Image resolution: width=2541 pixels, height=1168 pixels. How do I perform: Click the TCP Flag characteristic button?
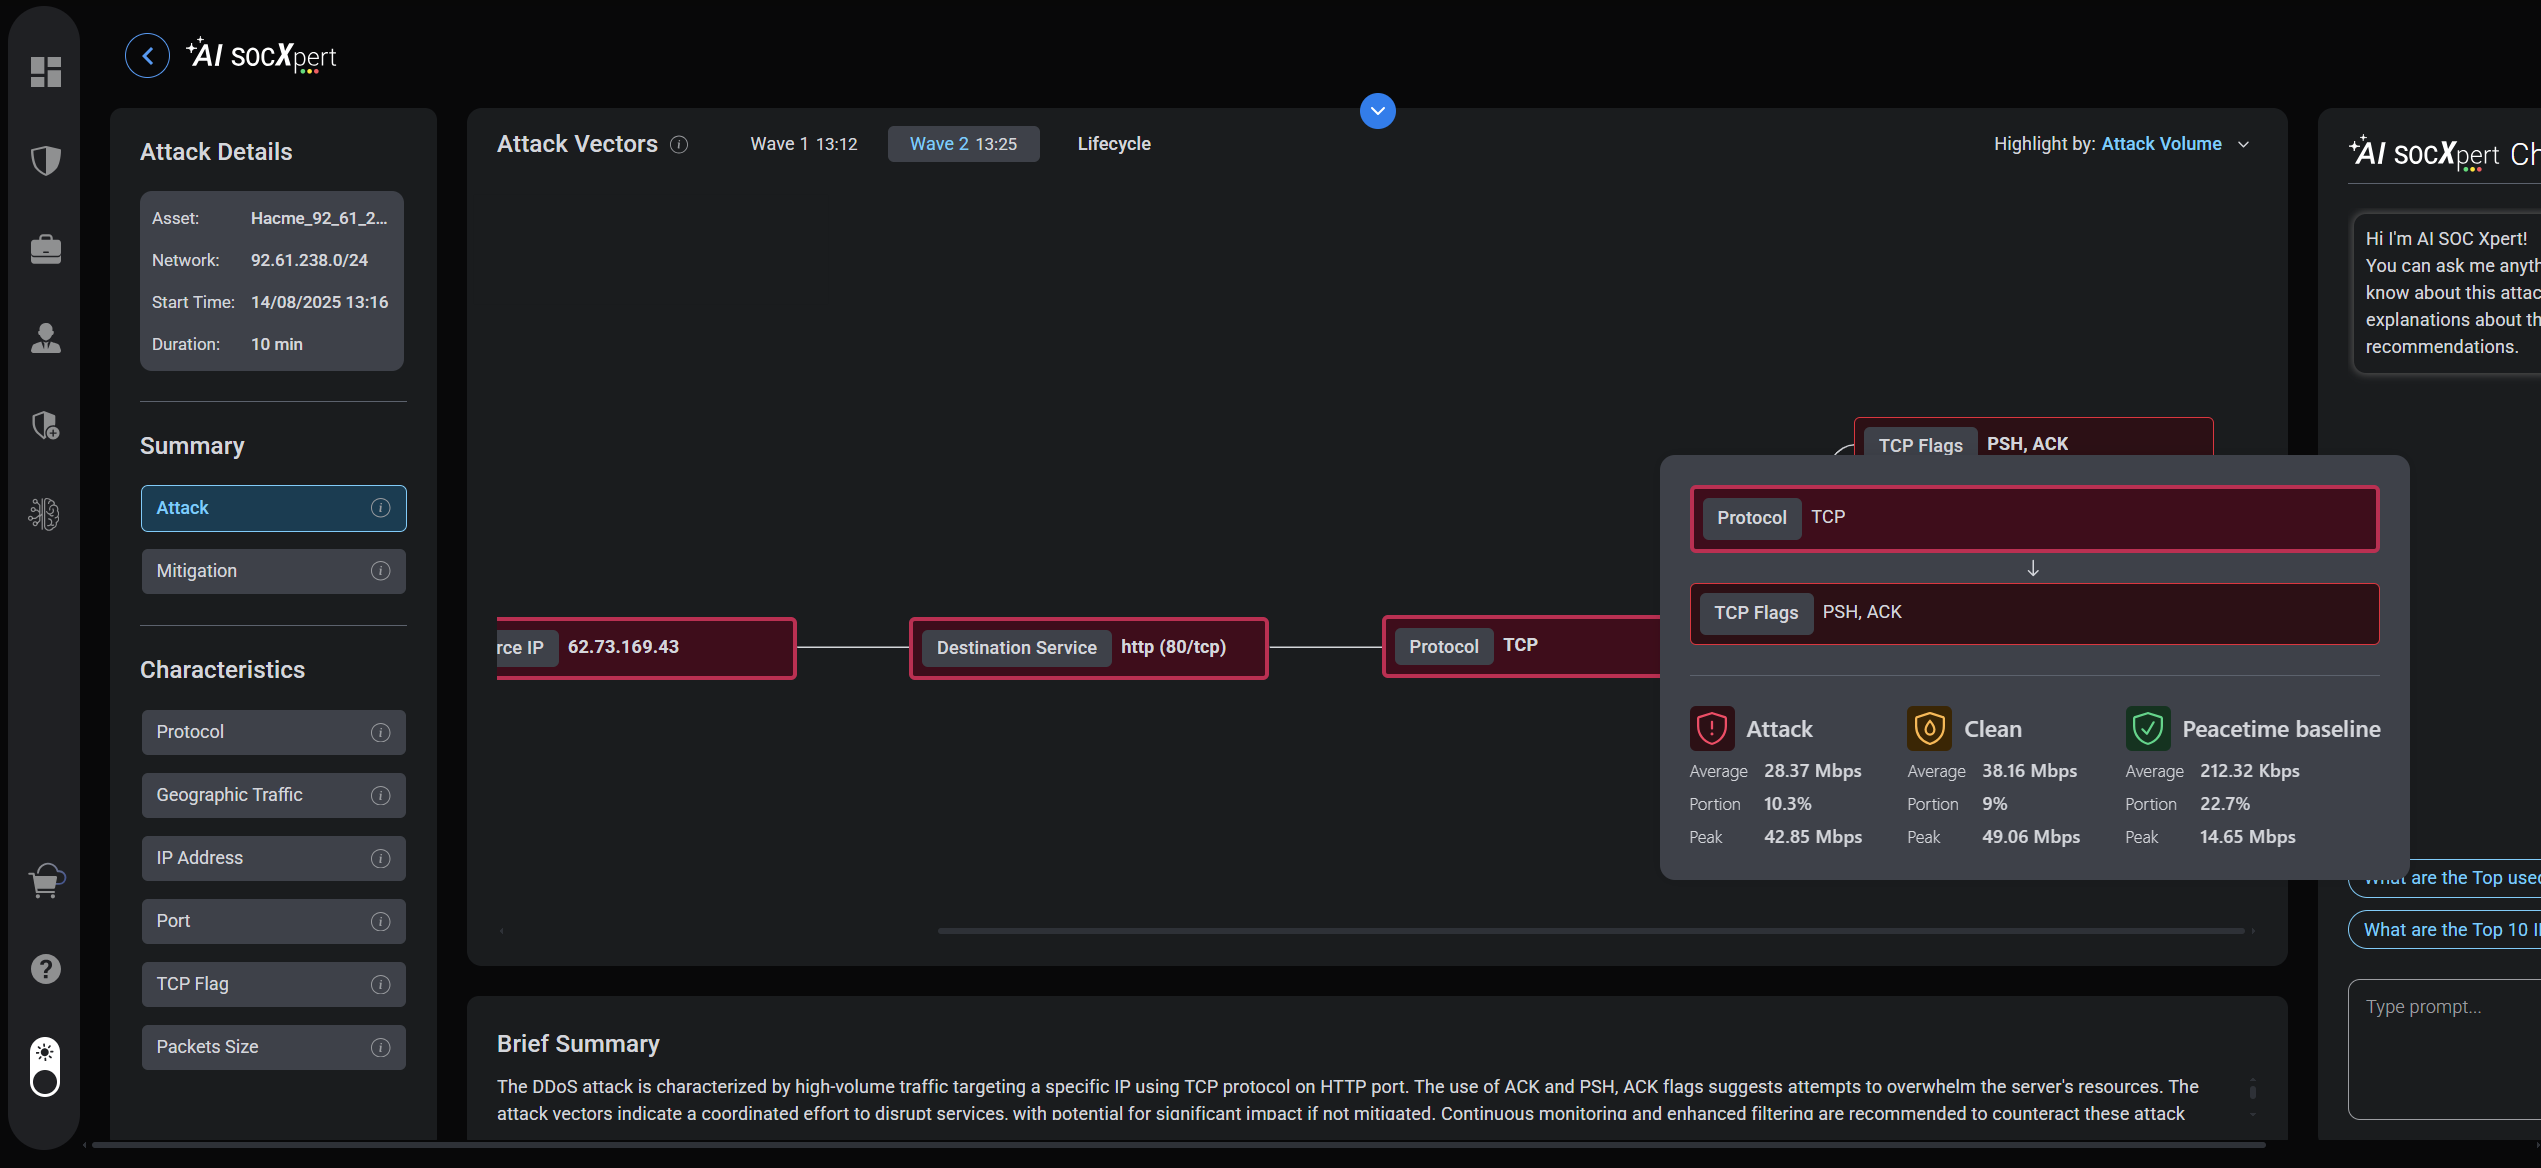pyautogui.click(x=273, y=984)
